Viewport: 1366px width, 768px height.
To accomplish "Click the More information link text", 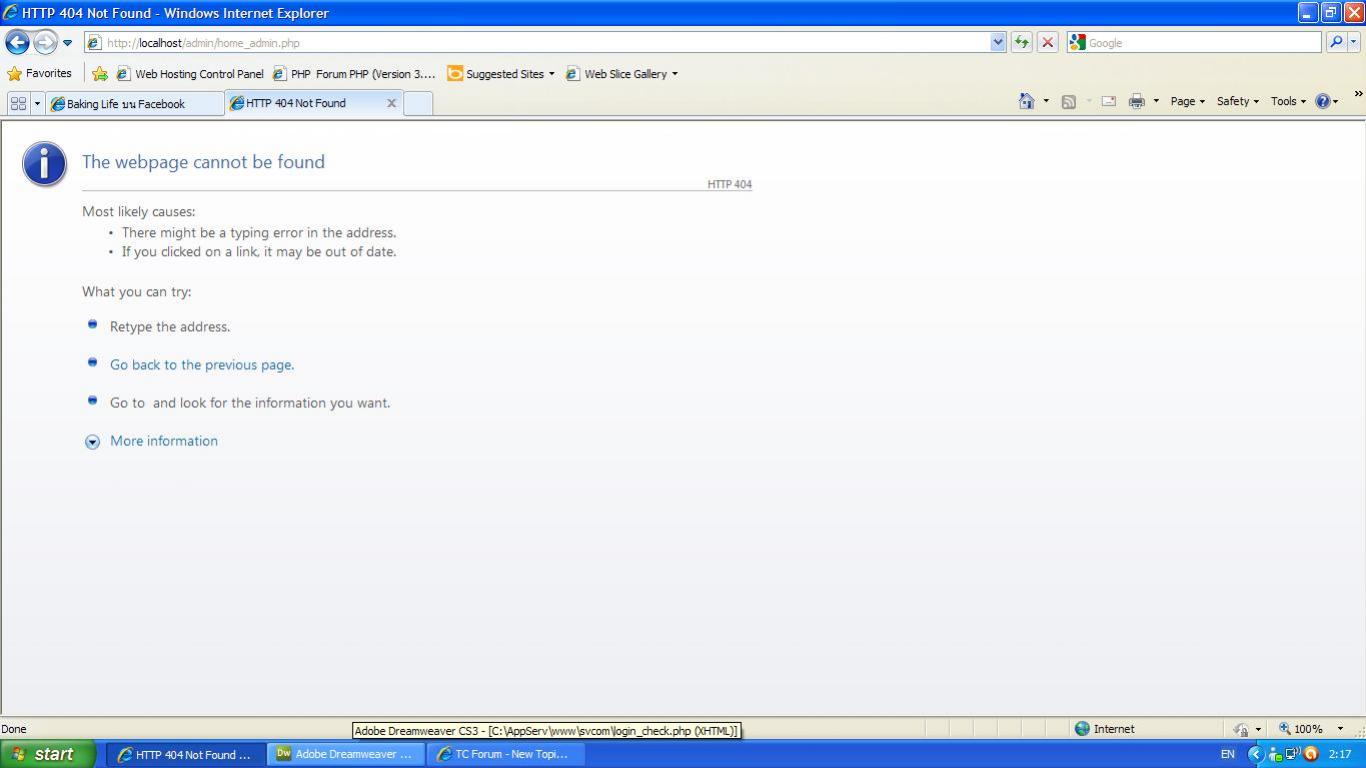I will (164, 441).
